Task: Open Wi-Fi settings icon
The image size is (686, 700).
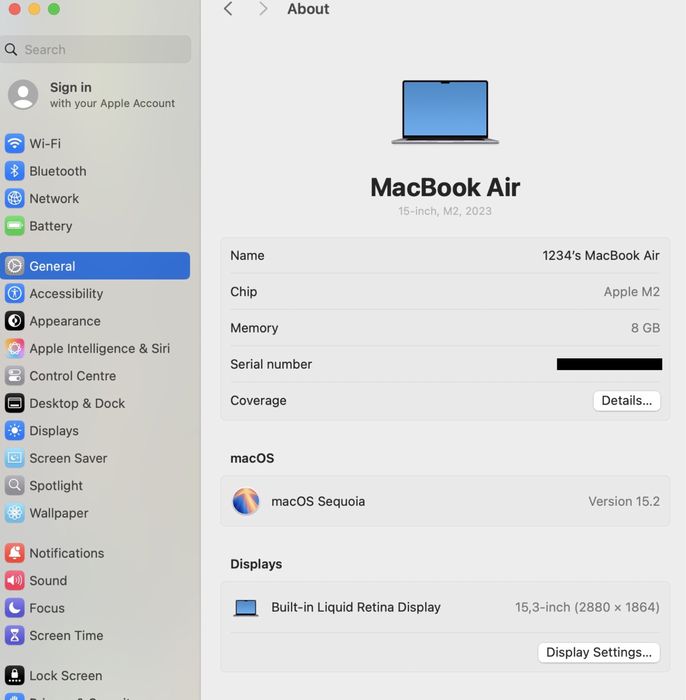Action: pos(14,144)
